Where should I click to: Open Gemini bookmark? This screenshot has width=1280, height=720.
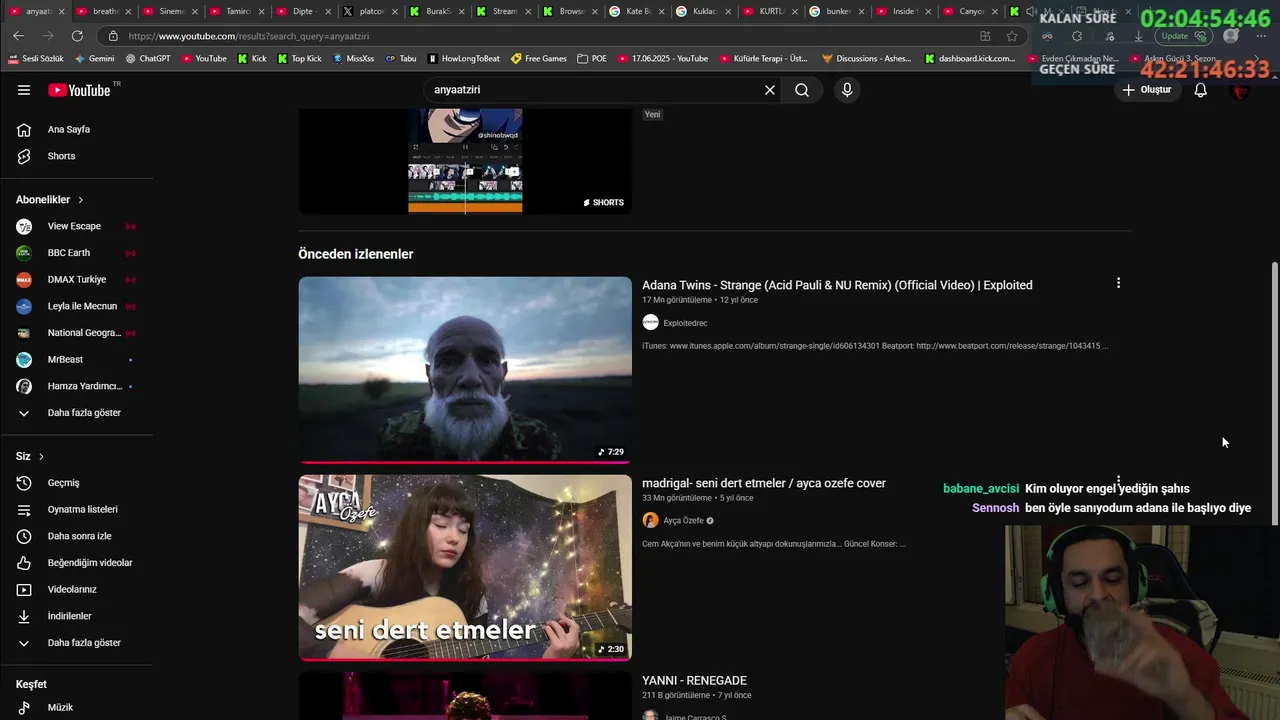[x=94, y=59]
